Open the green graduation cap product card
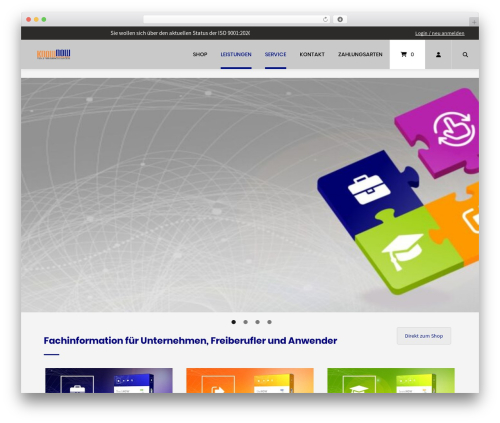Image resolution: width=500 pixels, height=423 pixels. click(391, 380)
